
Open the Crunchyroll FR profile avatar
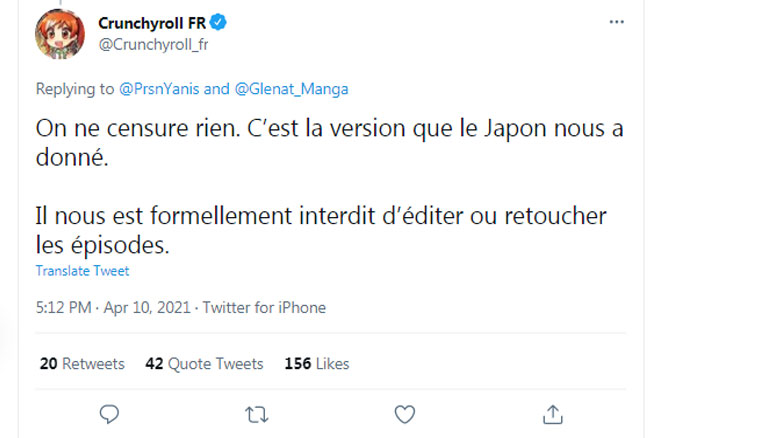coord(60,34)
